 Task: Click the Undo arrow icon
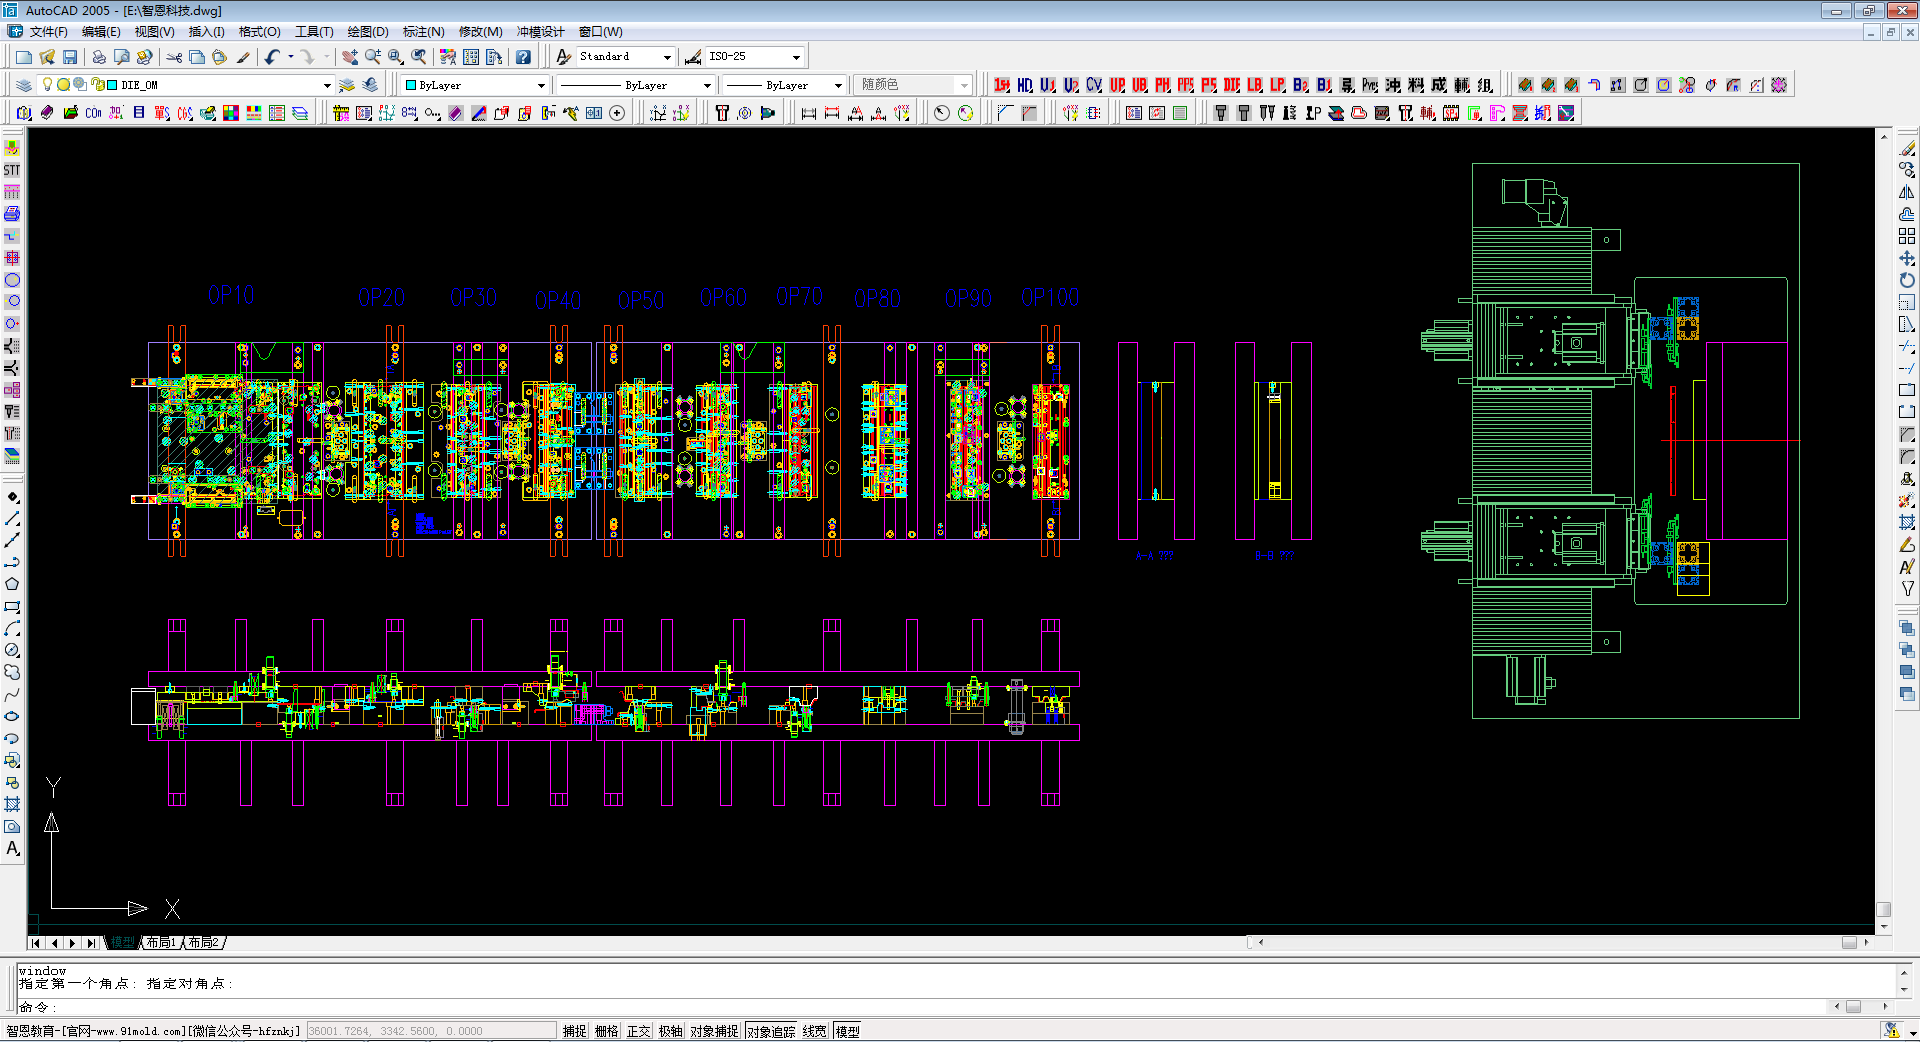click(272, 57)
